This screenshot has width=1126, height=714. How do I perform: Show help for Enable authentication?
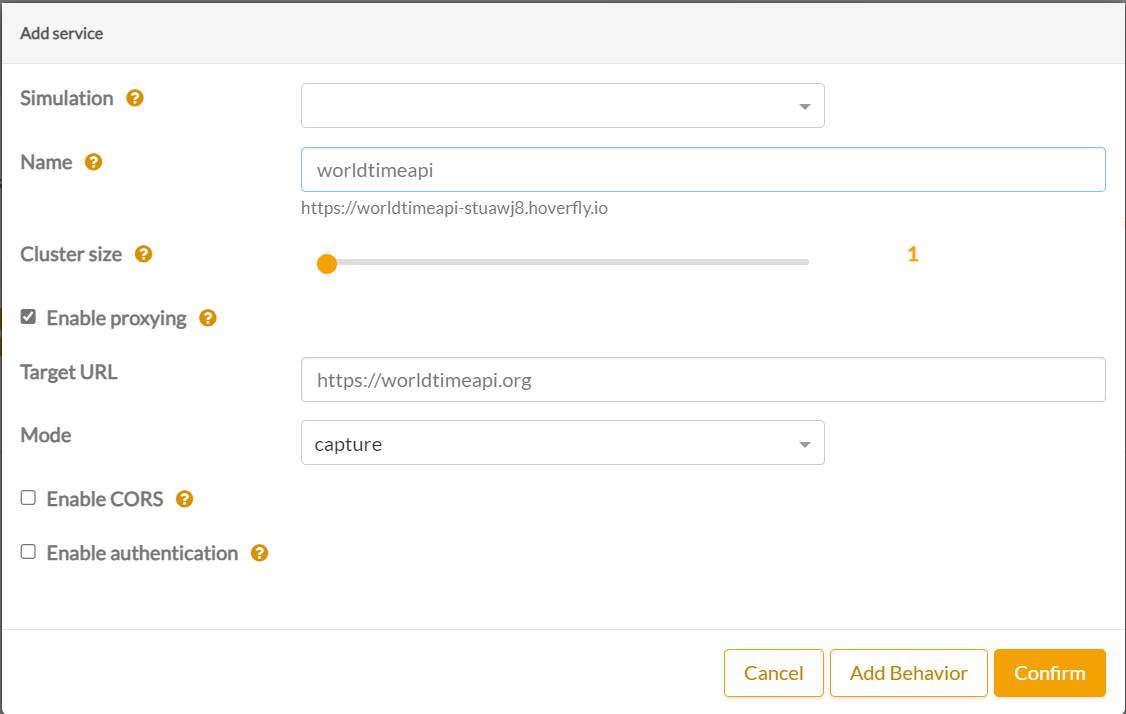point(259,553)
